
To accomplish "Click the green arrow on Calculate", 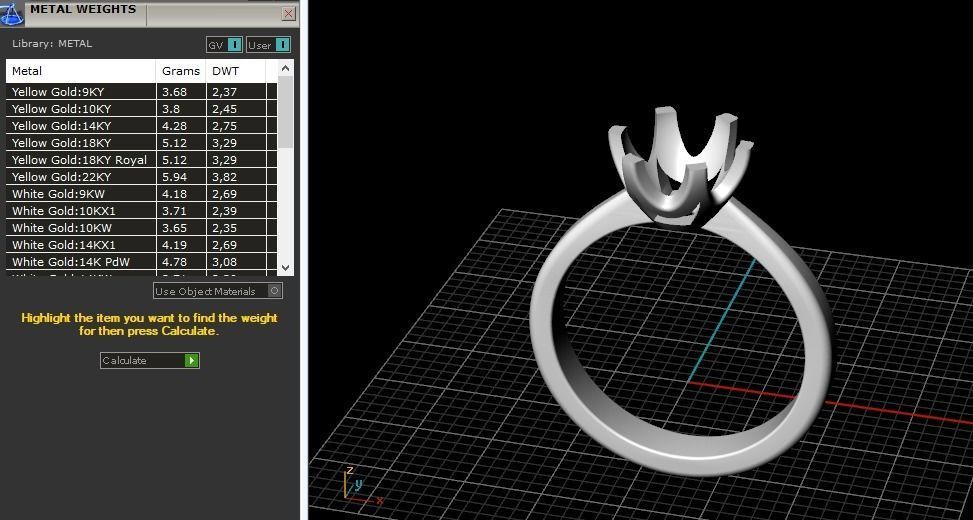I will (192, 361).
